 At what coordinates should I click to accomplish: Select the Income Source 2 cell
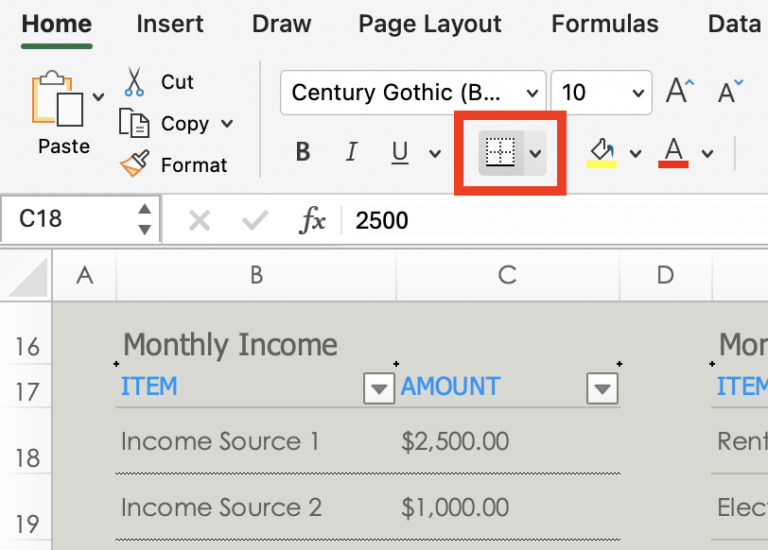tap(256, 507)
